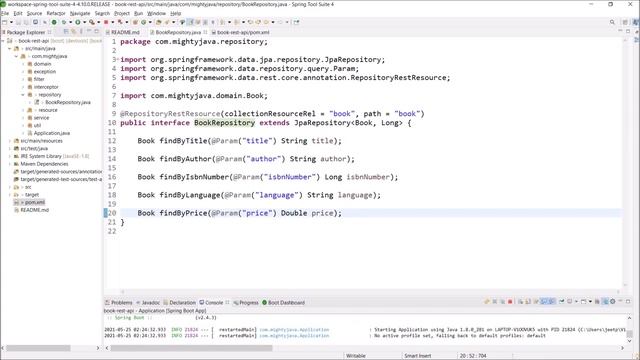Image resolution: width=640 pixels, height=360 pixels.
Task: Select BookRepository.java in Package Explorer
Action: pos(68,102)
